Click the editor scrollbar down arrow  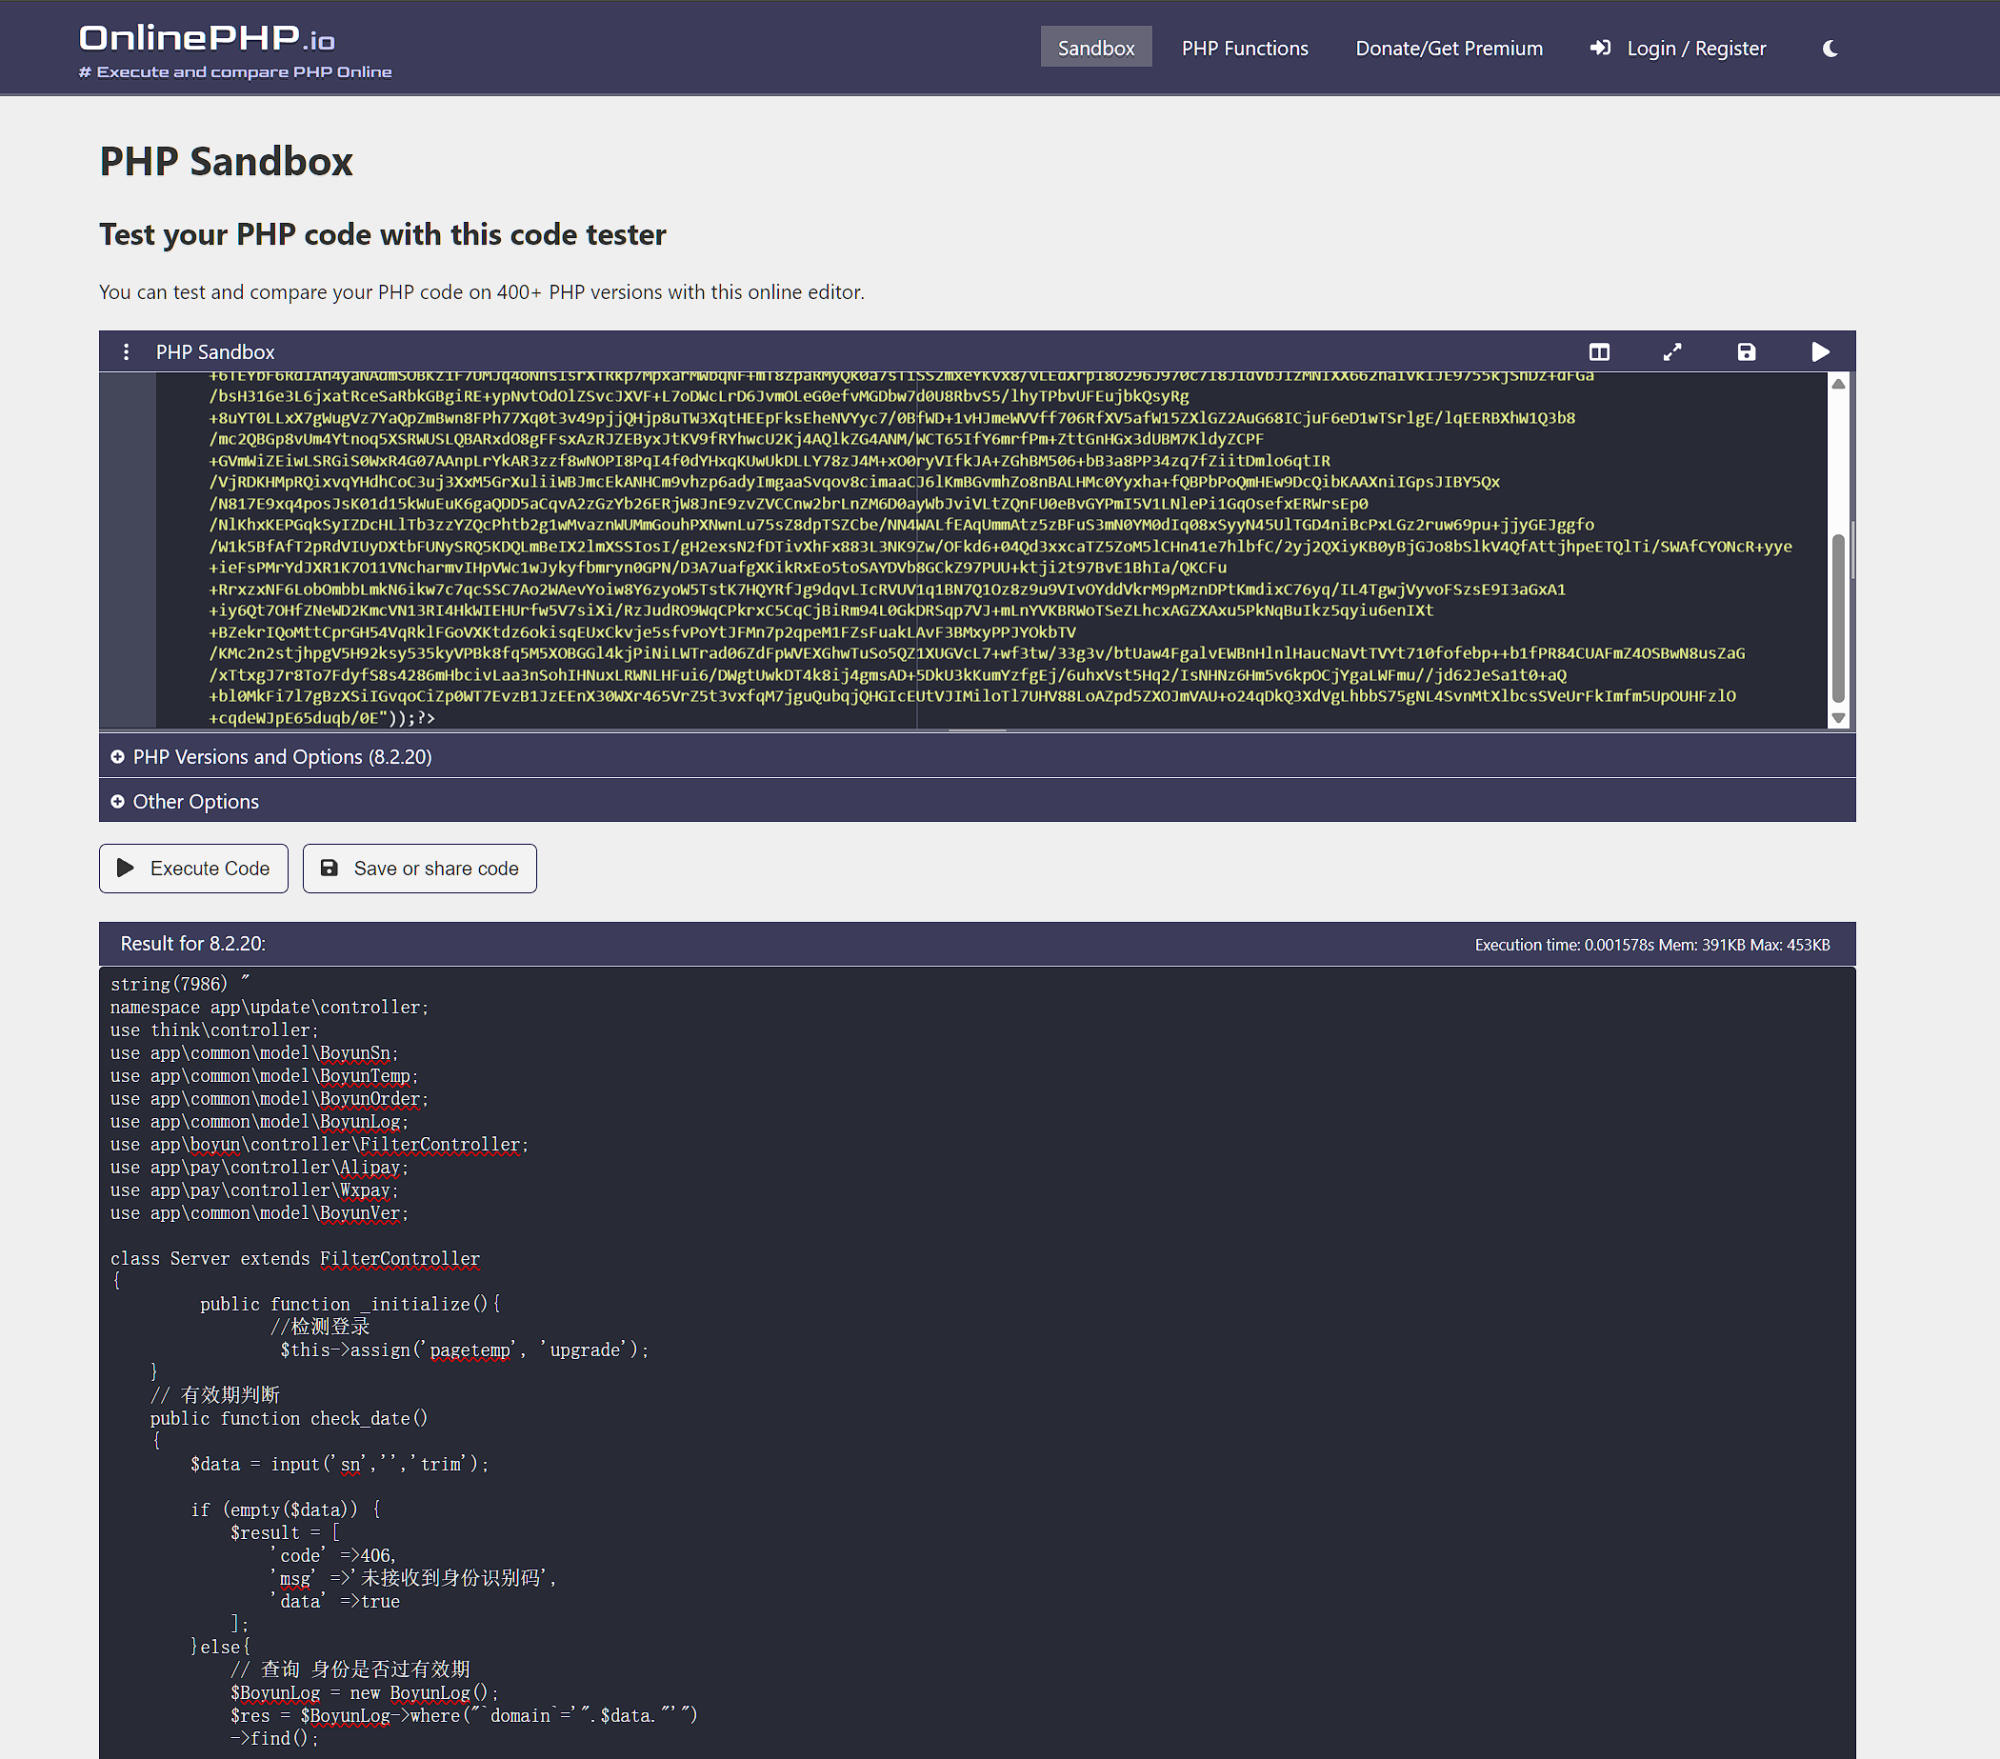click(1838, 718)
